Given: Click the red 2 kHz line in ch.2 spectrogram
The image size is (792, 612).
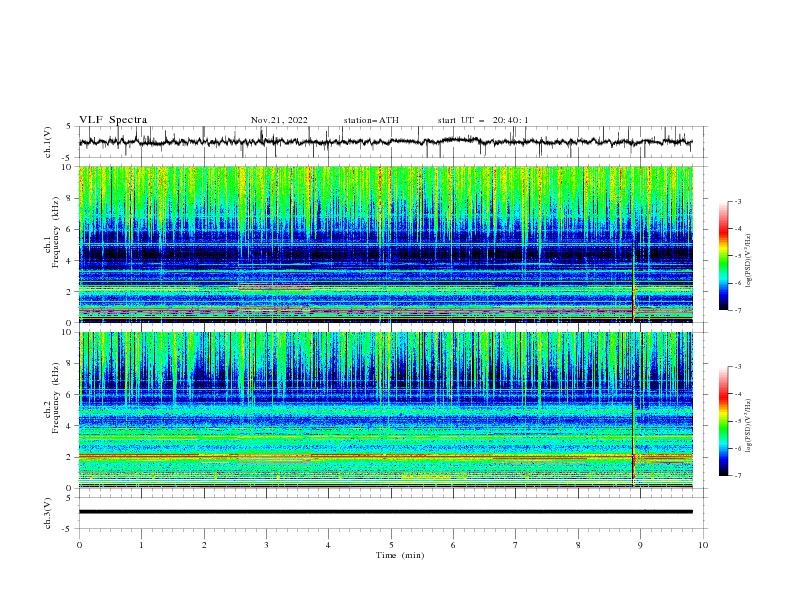Looking at the screenshot, I should click(385, 456).
